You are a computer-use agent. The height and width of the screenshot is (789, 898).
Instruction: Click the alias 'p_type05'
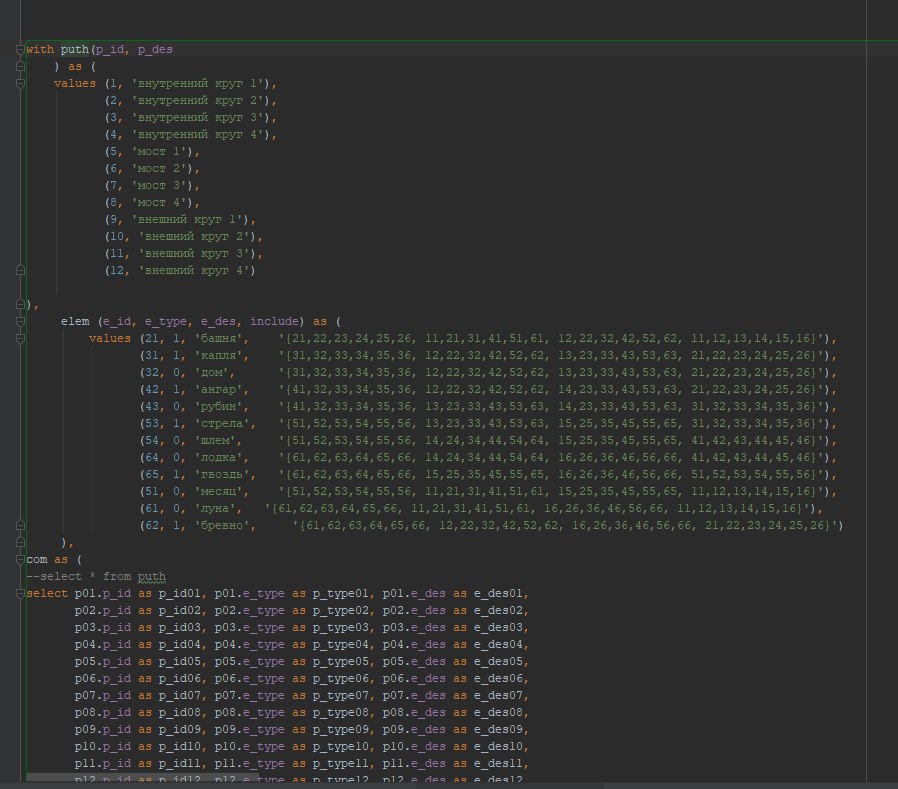coord(340,661)
